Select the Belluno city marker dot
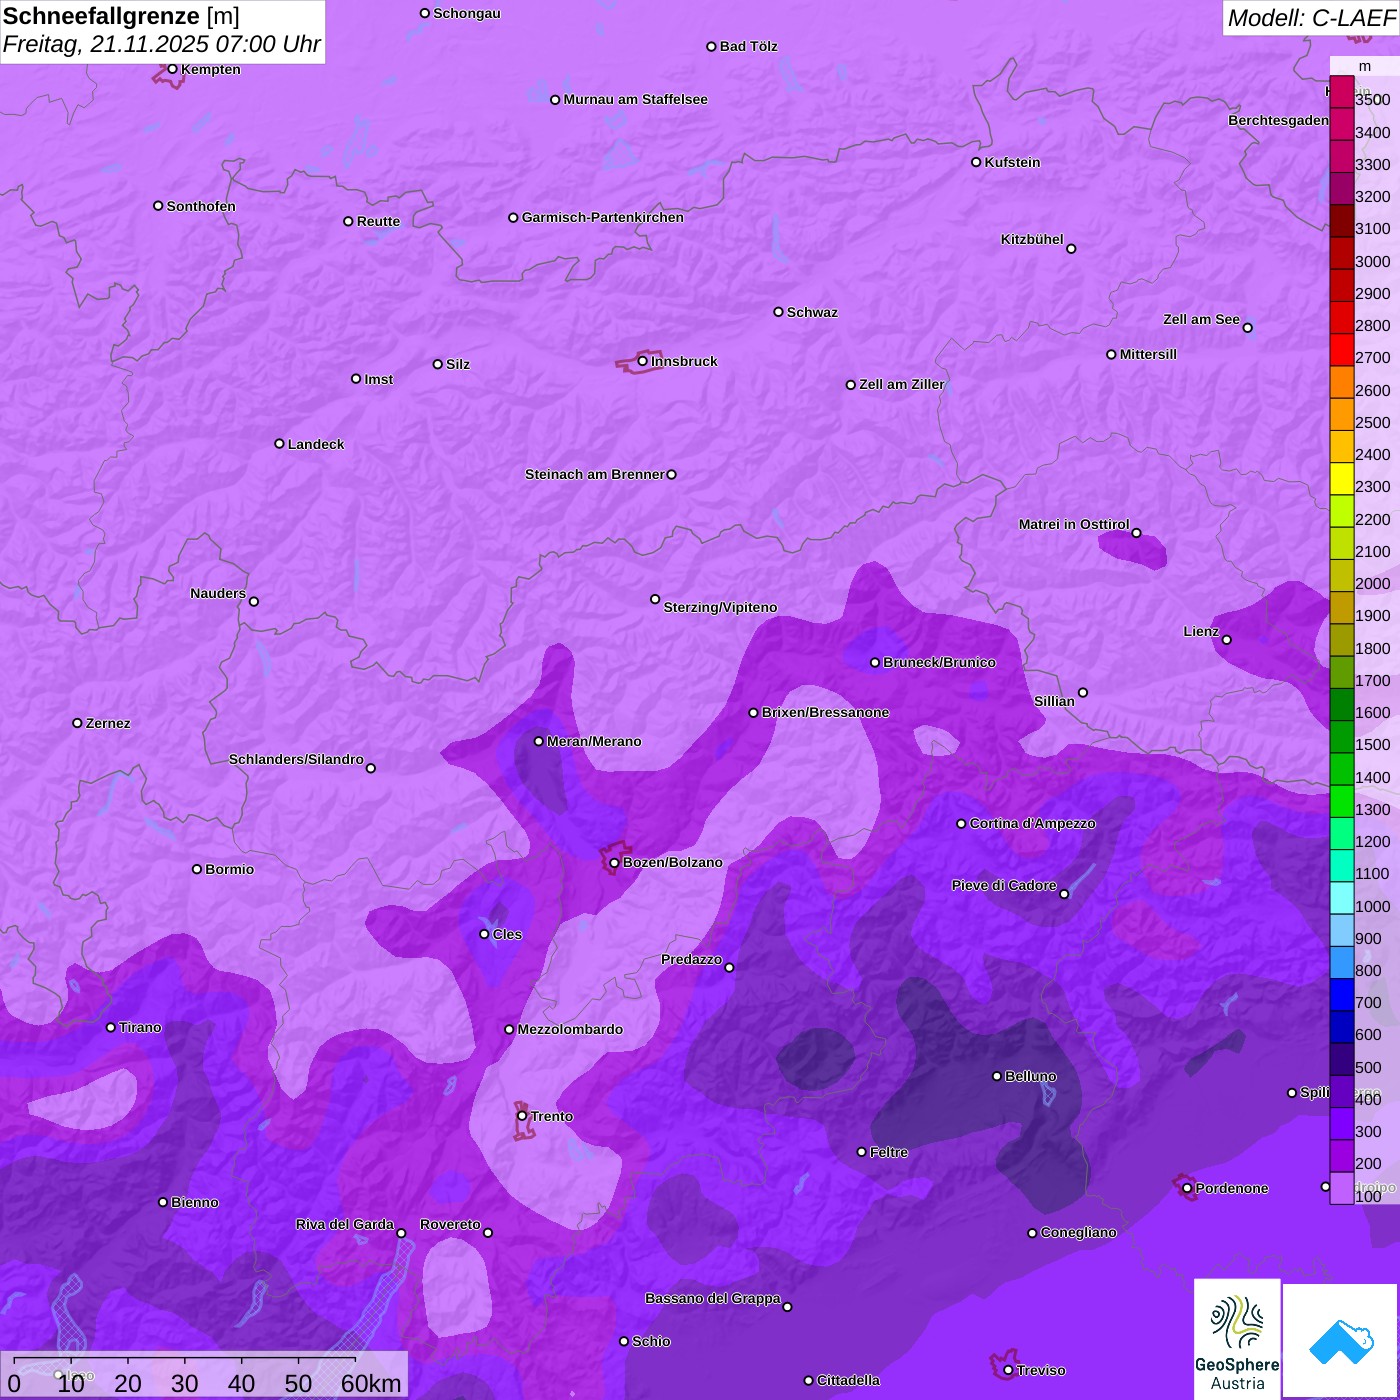This screenshot has height=1400, width=1400. pos(997,1076)
